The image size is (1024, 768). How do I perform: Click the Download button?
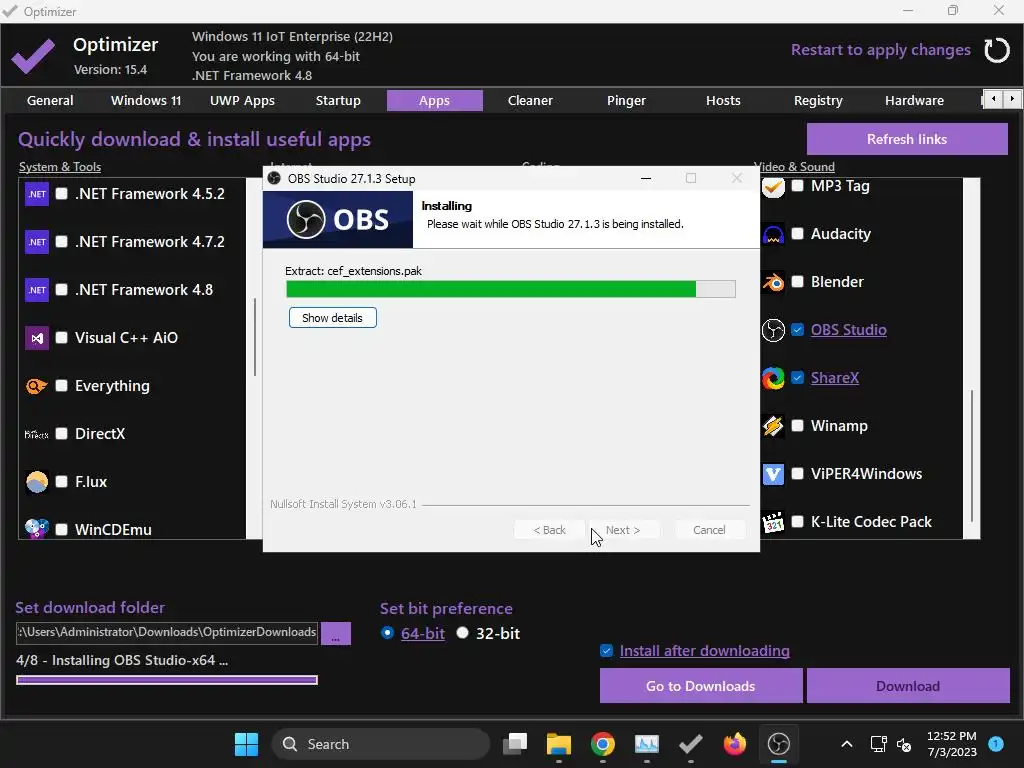pos(908,686)
